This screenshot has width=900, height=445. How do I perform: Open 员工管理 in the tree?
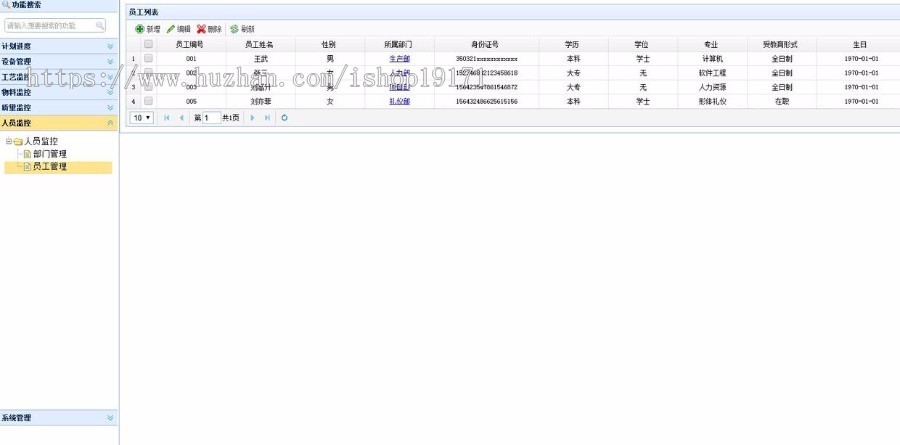pos(50,167)
